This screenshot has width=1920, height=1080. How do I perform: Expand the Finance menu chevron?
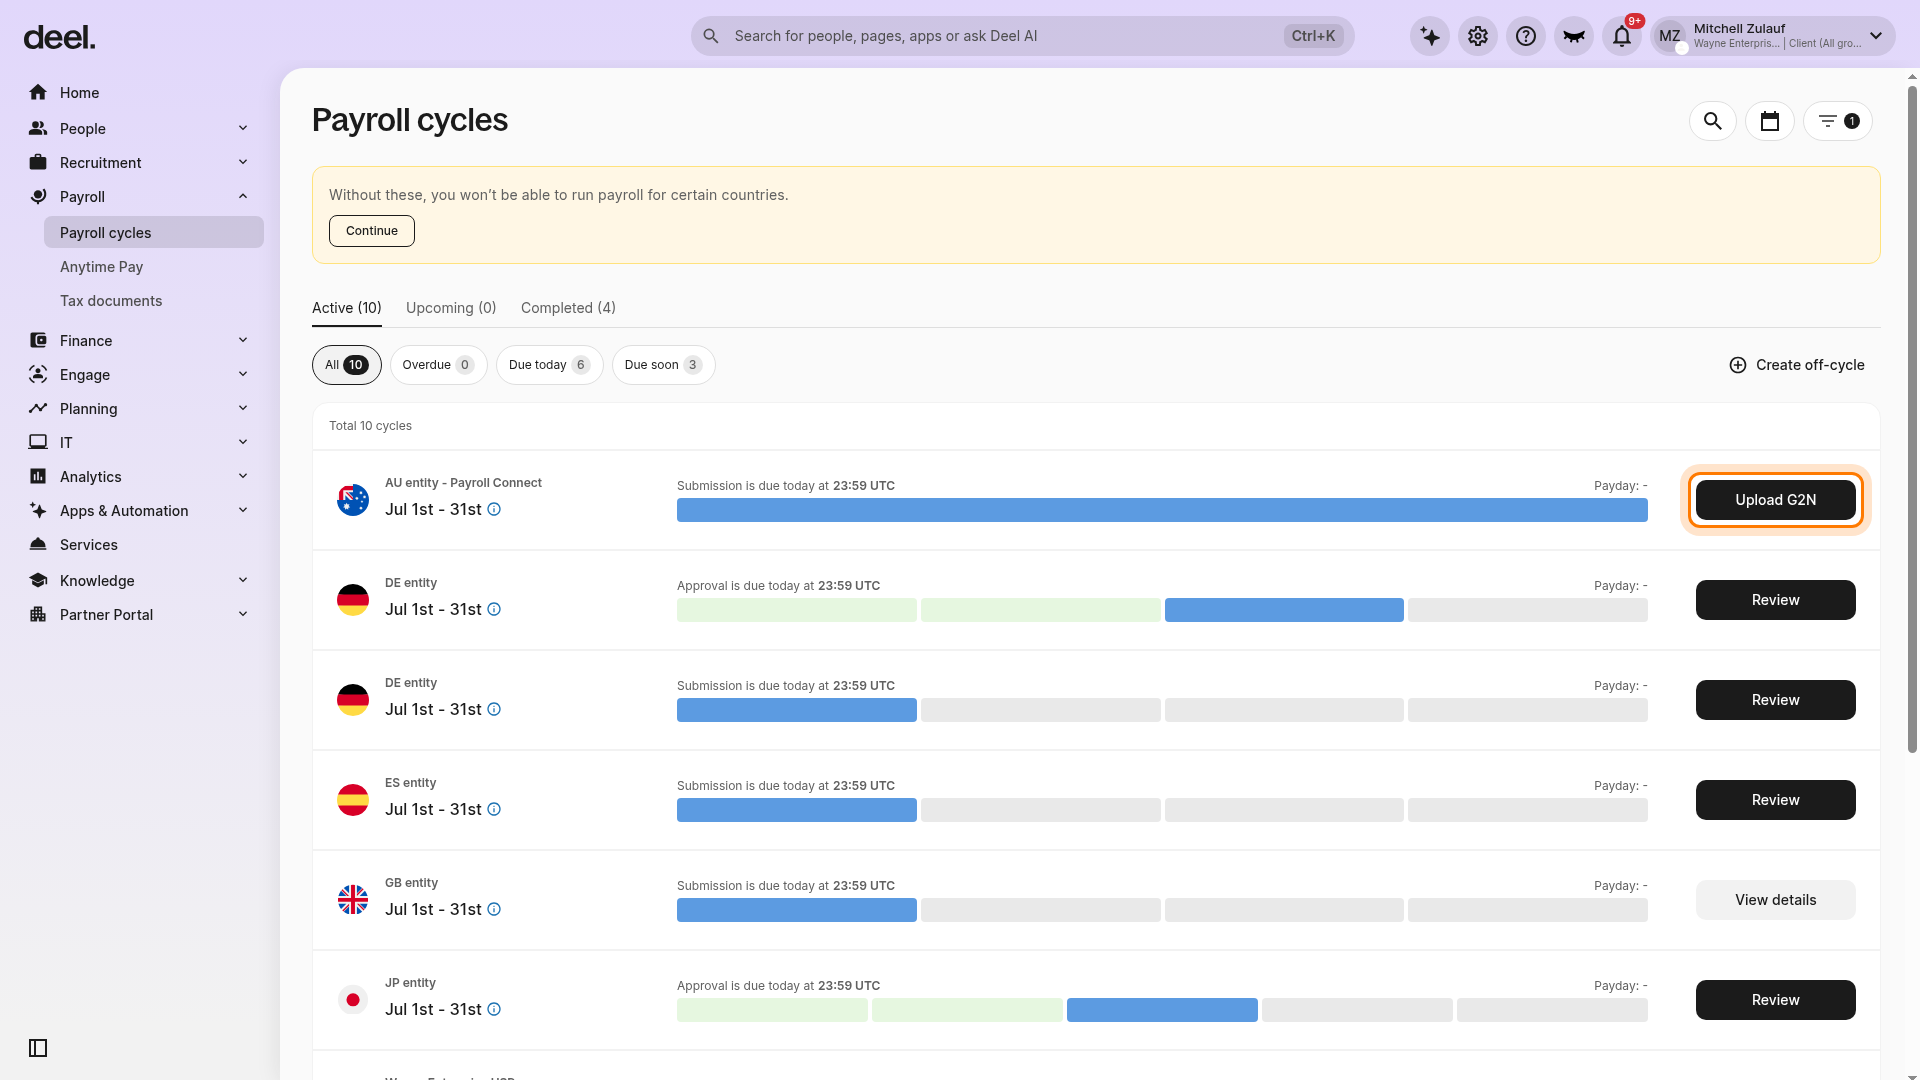tap(243, 340)
